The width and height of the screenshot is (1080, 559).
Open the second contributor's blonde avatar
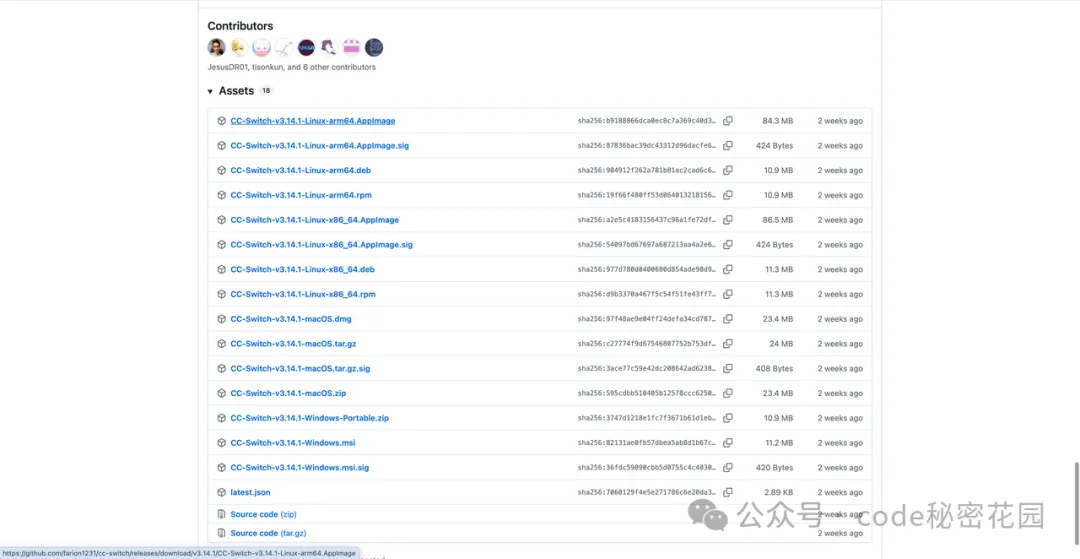click(x=239, y=48)
